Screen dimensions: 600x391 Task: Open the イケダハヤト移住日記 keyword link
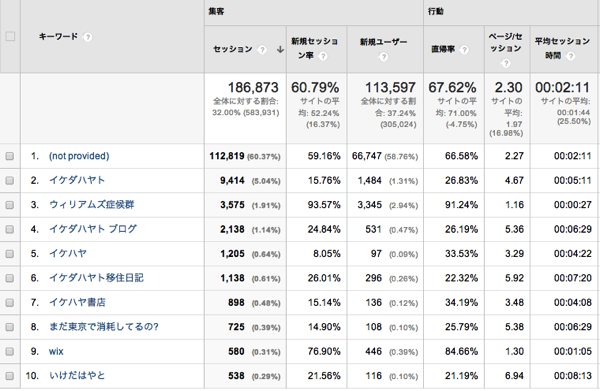(x=96, y=278)
